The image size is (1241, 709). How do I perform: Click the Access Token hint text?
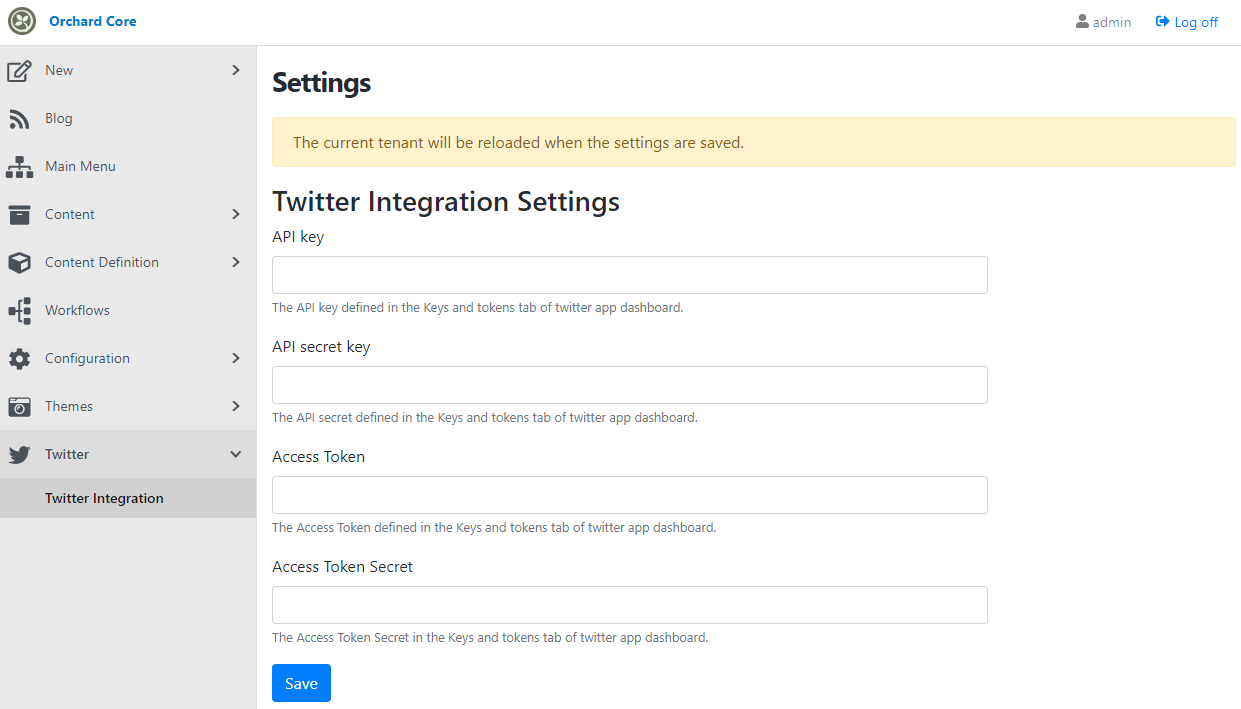(494, 528)
